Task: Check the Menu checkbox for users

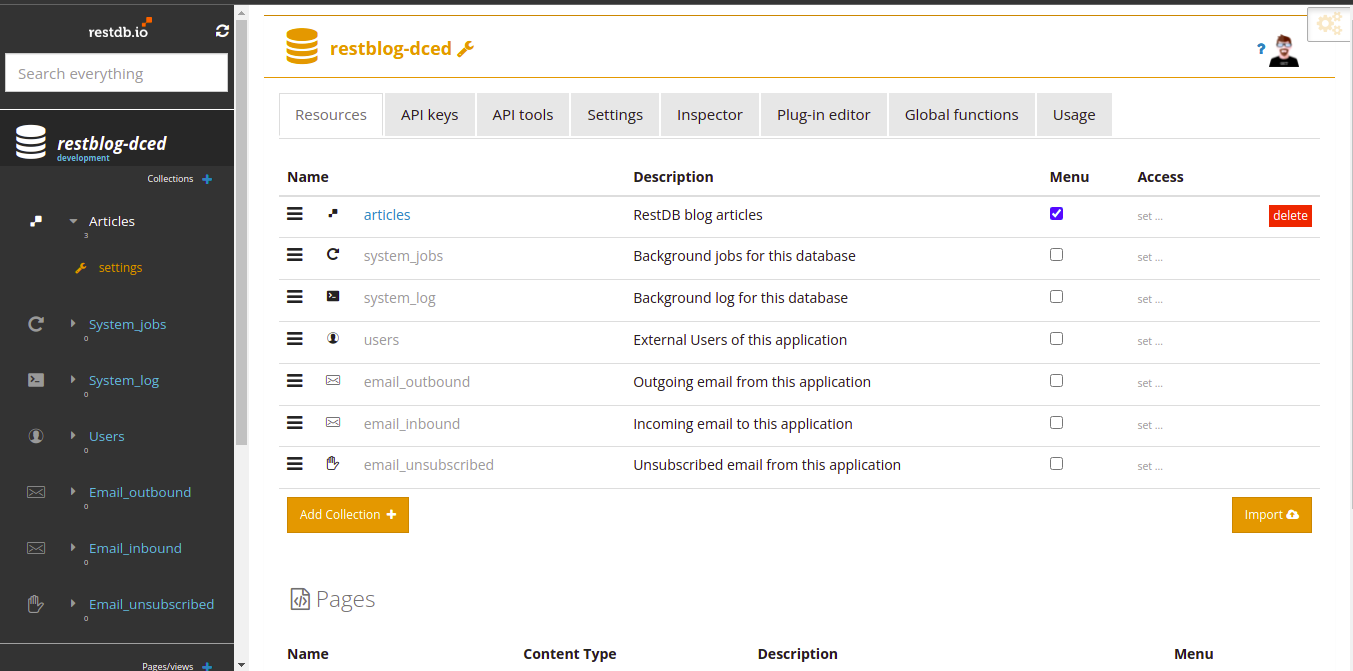Action: (x=1056, y=339)
